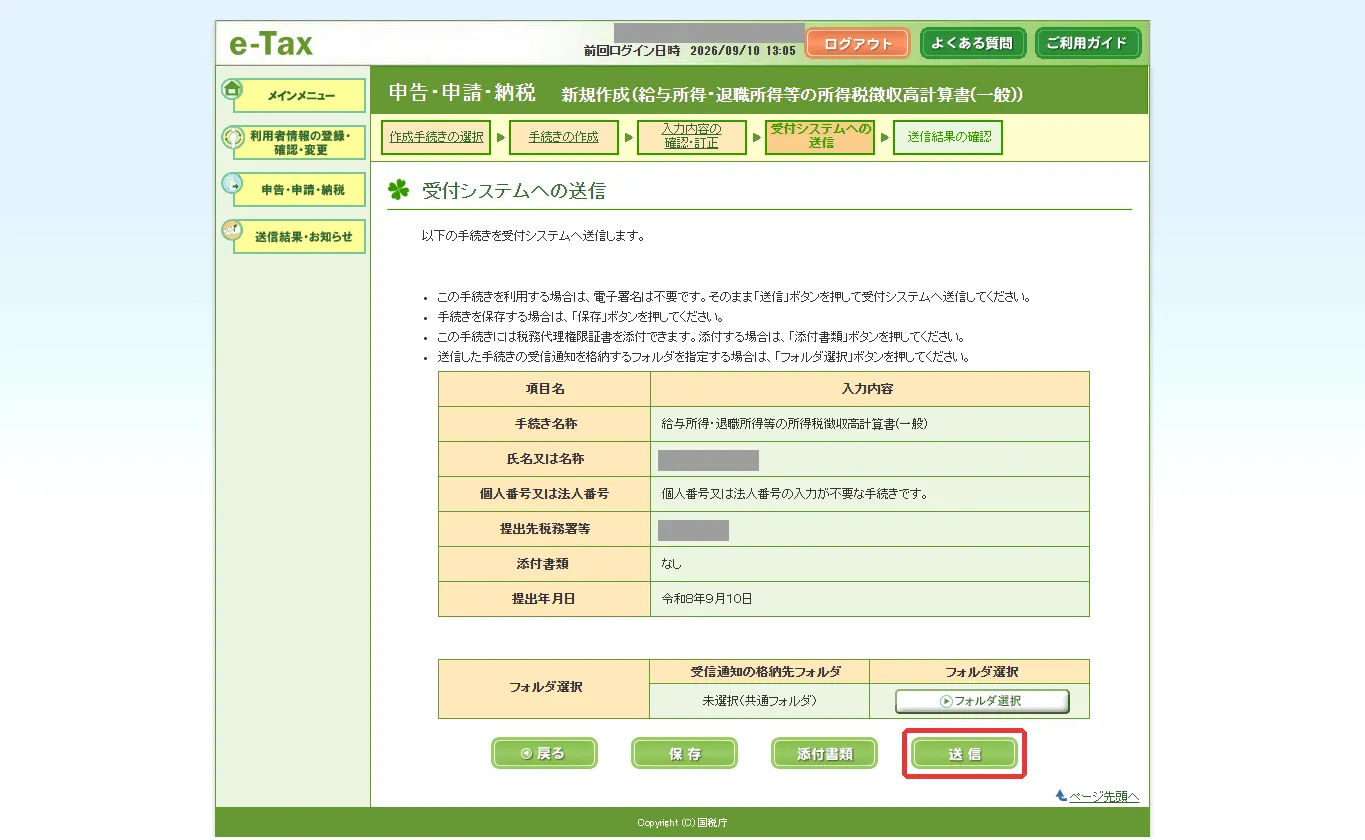Screen dimensions: 1365x840
Task: Go to step 入力内容の確認・訂正
Action: pyautogui.click(x=692, y=138)
